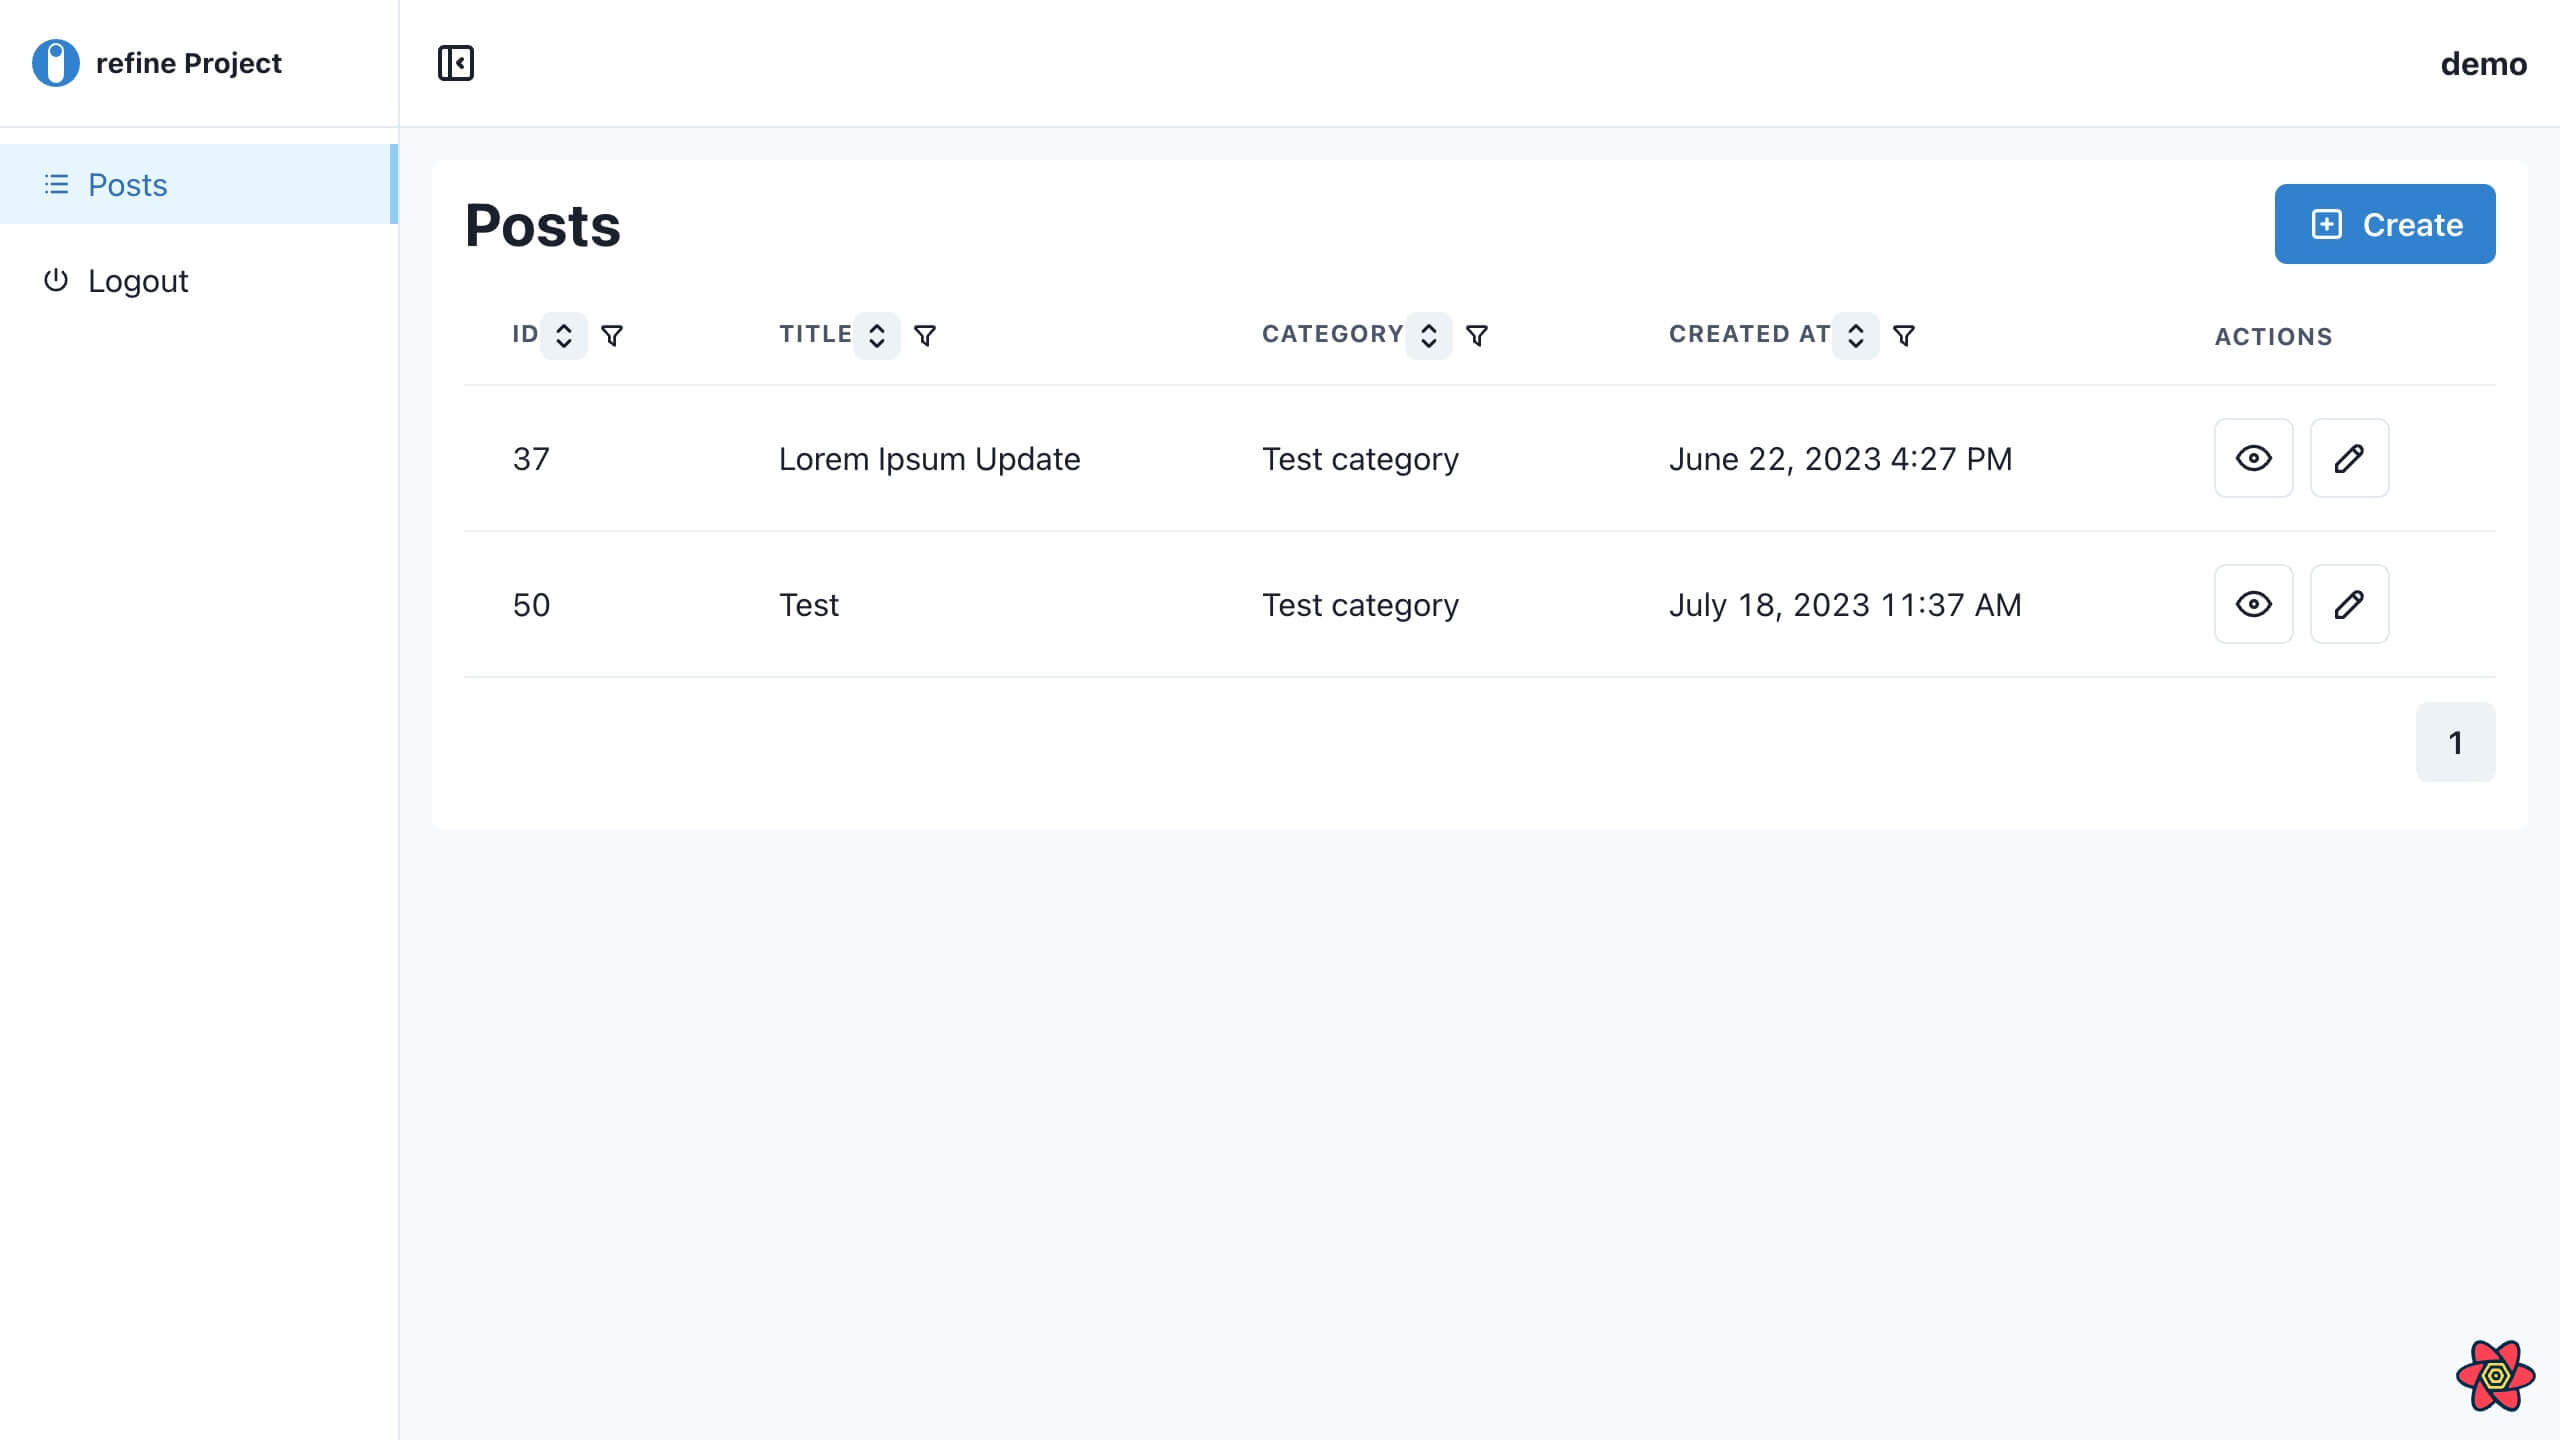Click the eye icon for post 50
The width and height of the screenshot is (2560, 1440).
tap(2254, 603)
